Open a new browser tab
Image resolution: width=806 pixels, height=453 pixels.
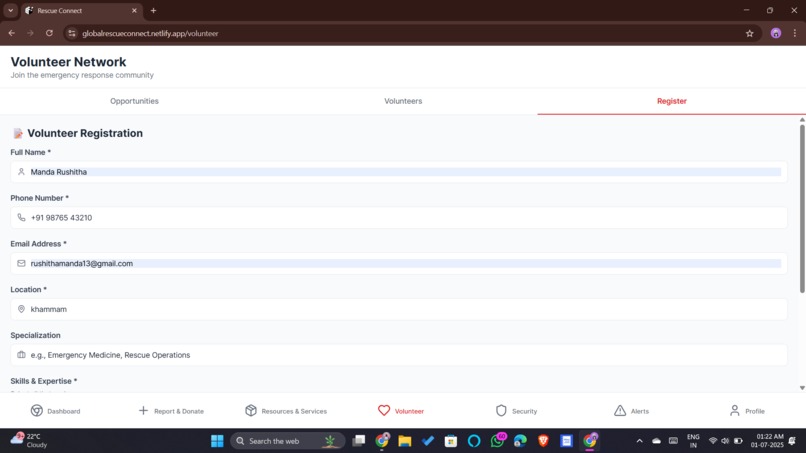[x=153, y=10]
